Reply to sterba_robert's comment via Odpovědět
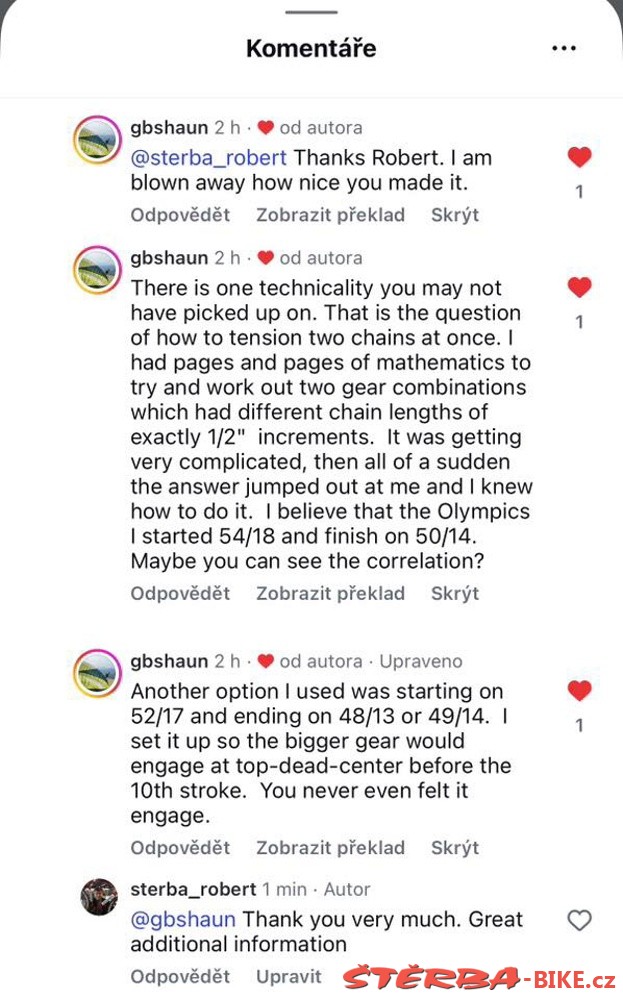This screenshot has height=1000, width=623. pyautogui.click(x=180, y=976)
